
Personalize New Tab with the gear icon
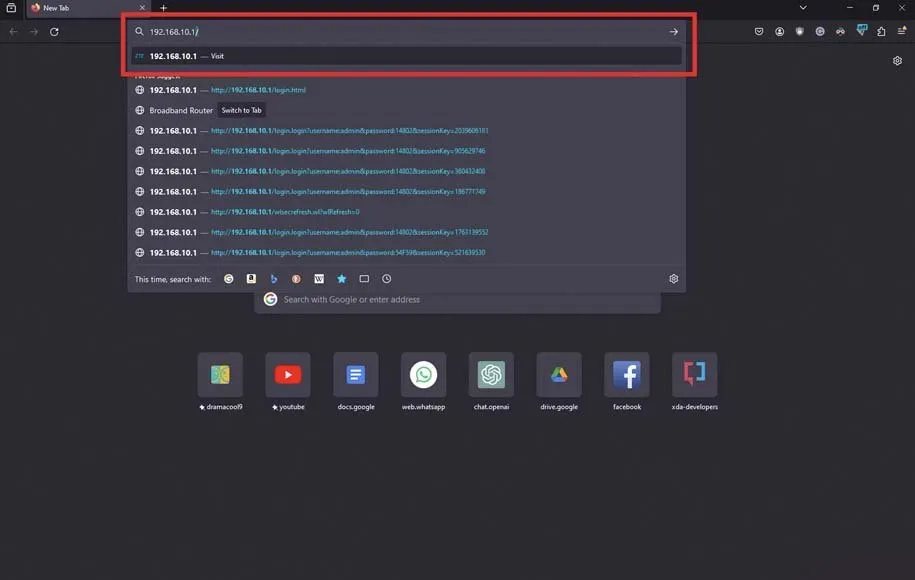tap(897, 61)
